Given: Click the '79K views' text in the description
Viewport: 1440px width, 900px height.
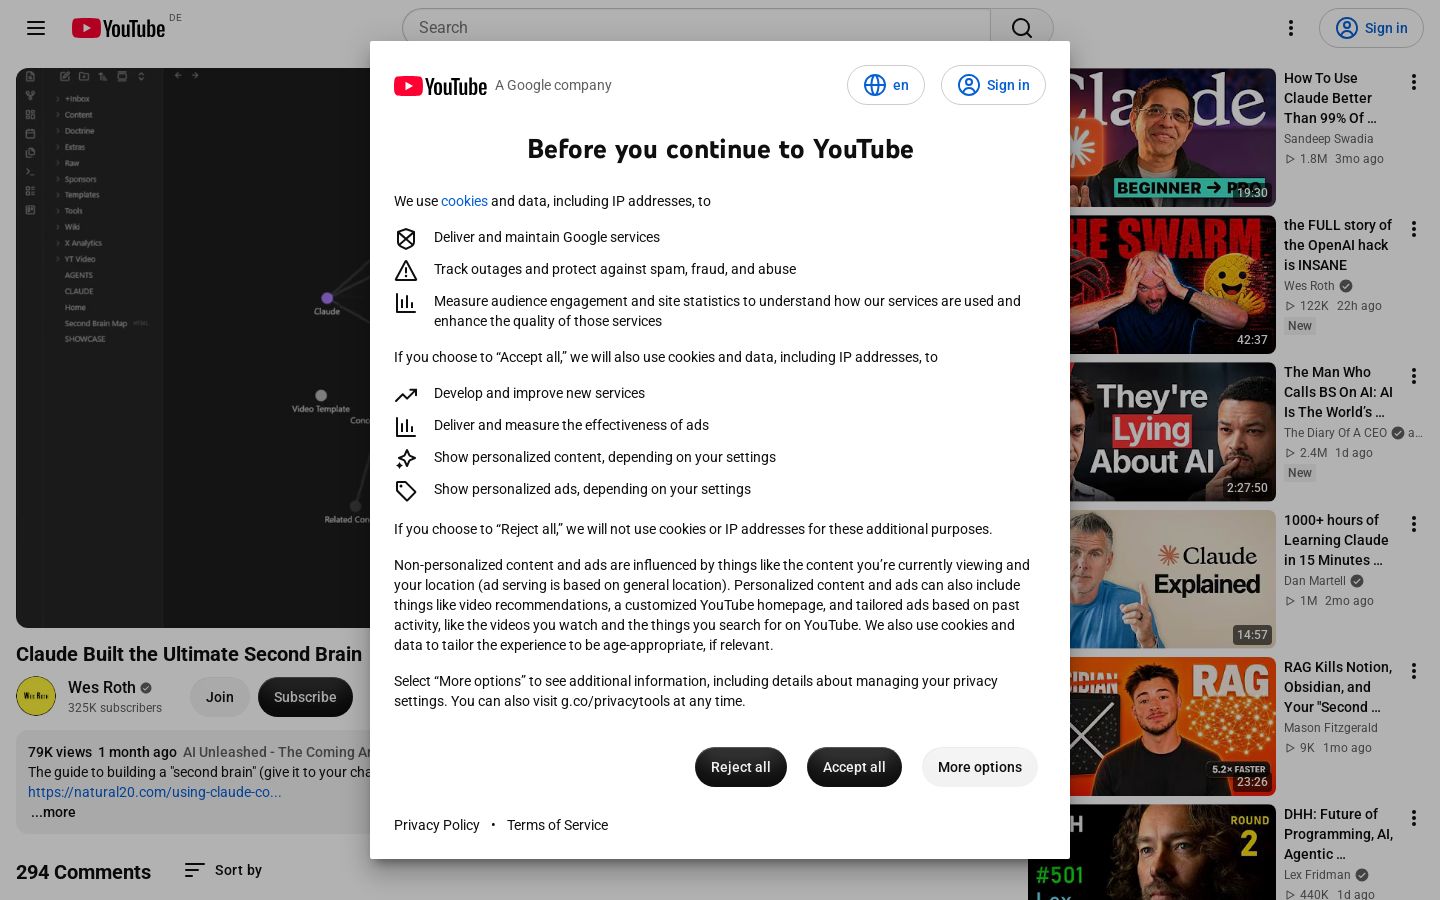Looking at the screenshot, I should 60,752.
